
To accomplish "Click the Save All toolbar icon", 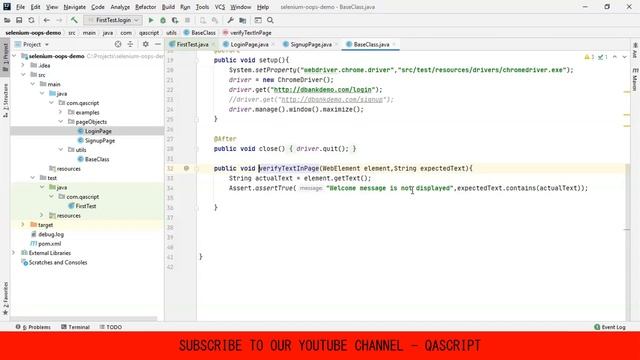I will click(19, 20).
